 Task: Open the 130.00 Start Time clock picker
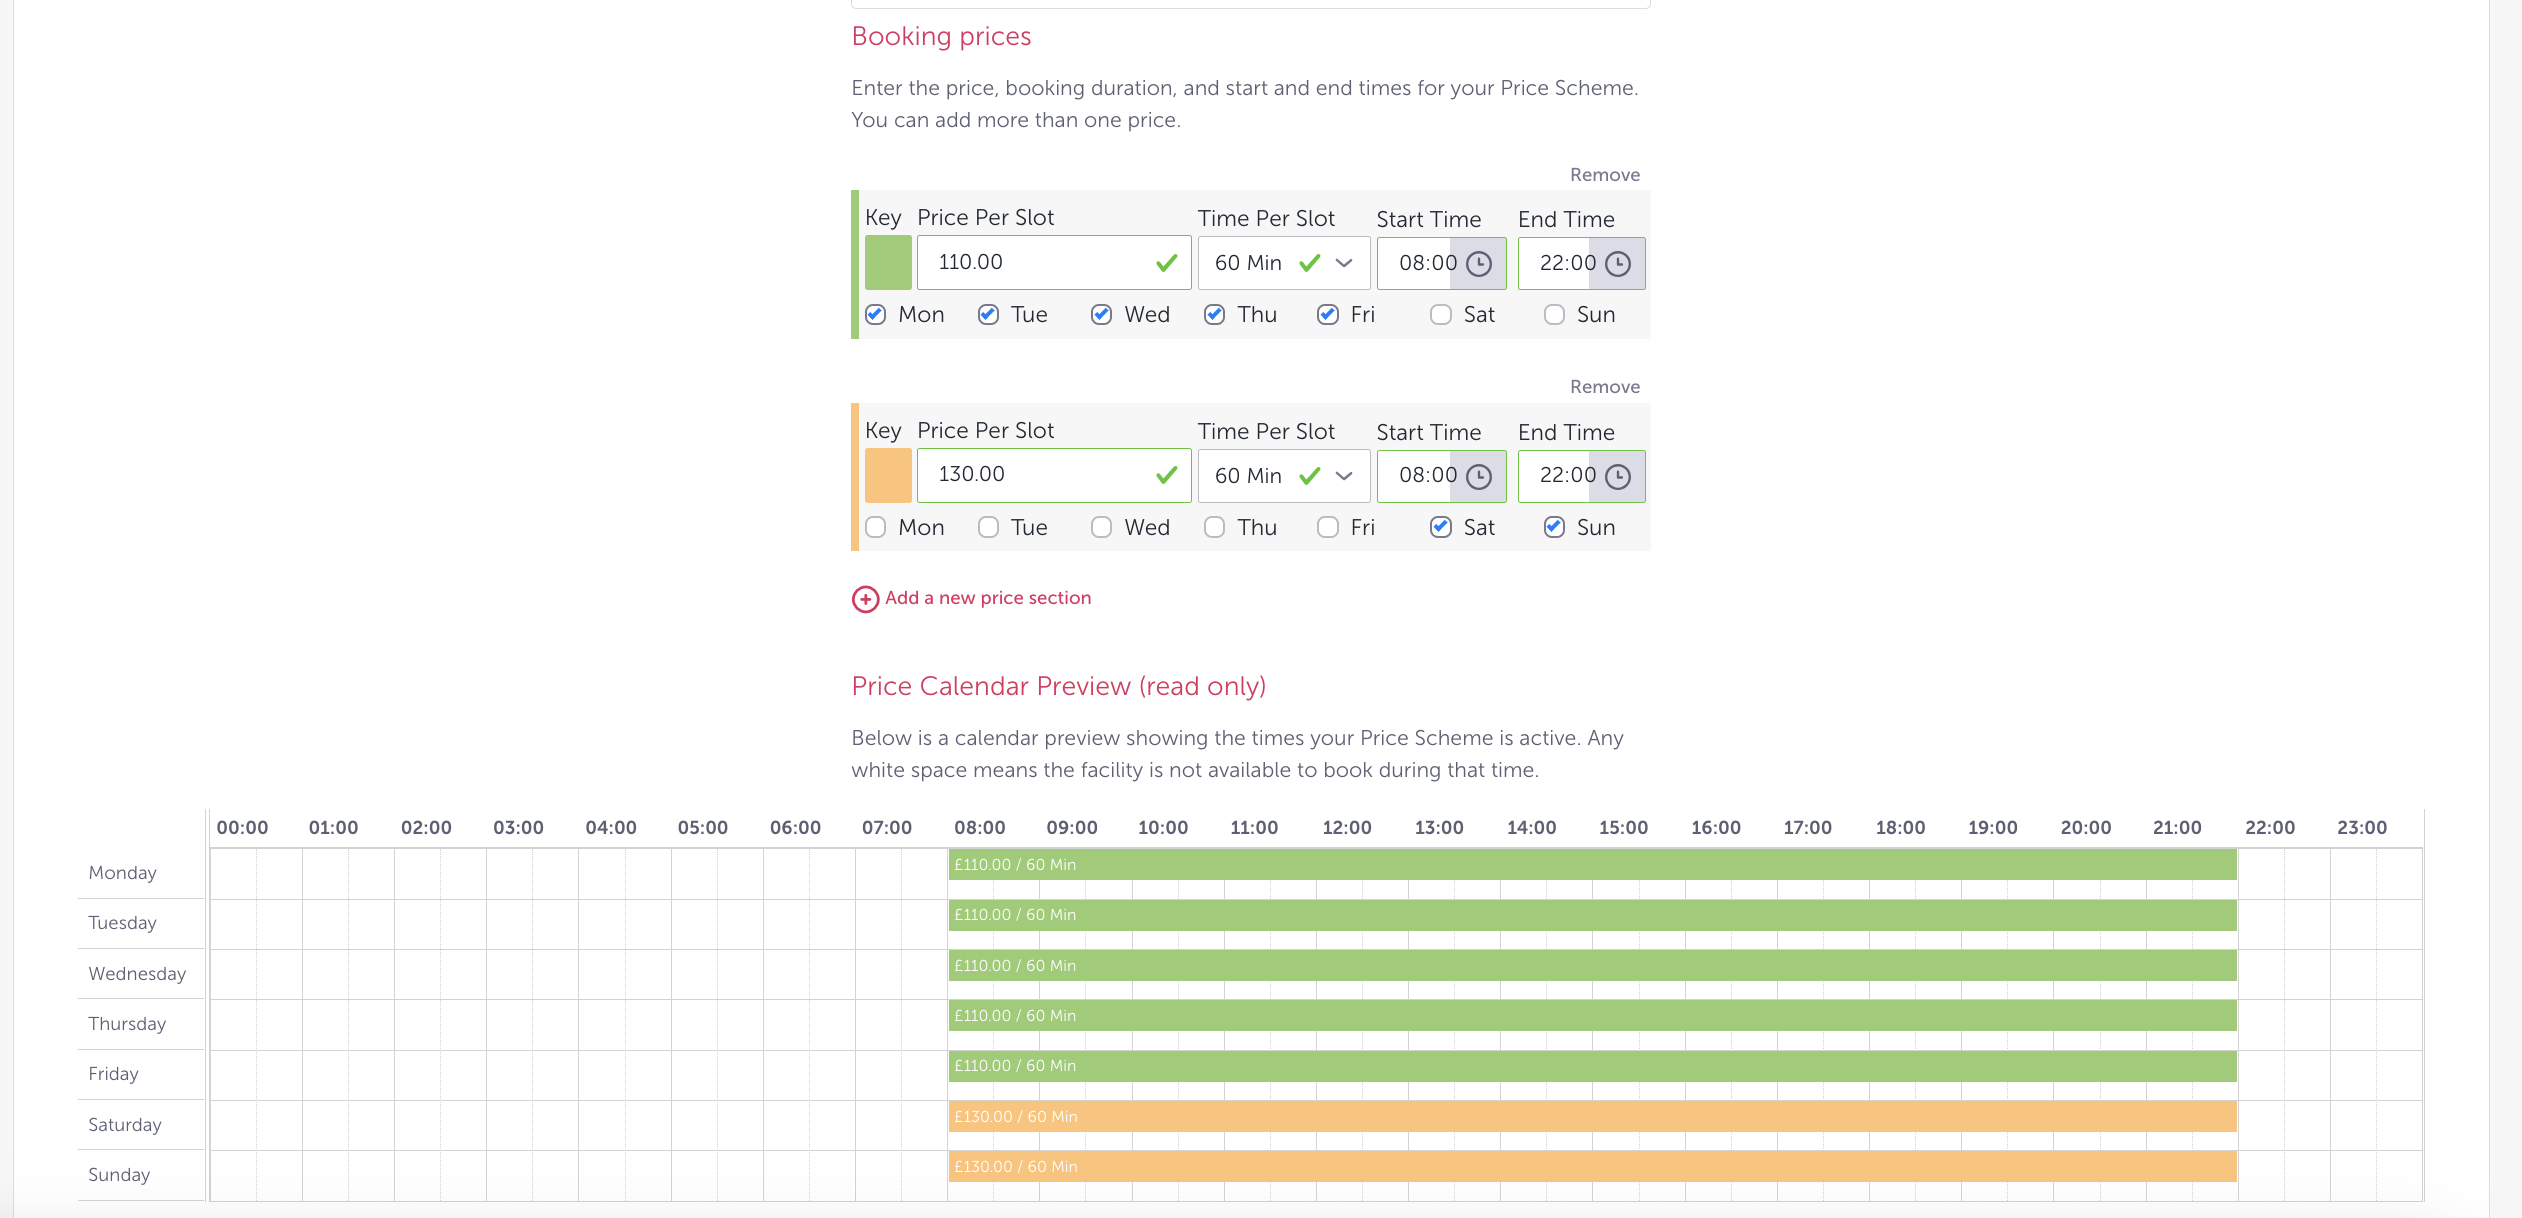[x=1478, y=477]
